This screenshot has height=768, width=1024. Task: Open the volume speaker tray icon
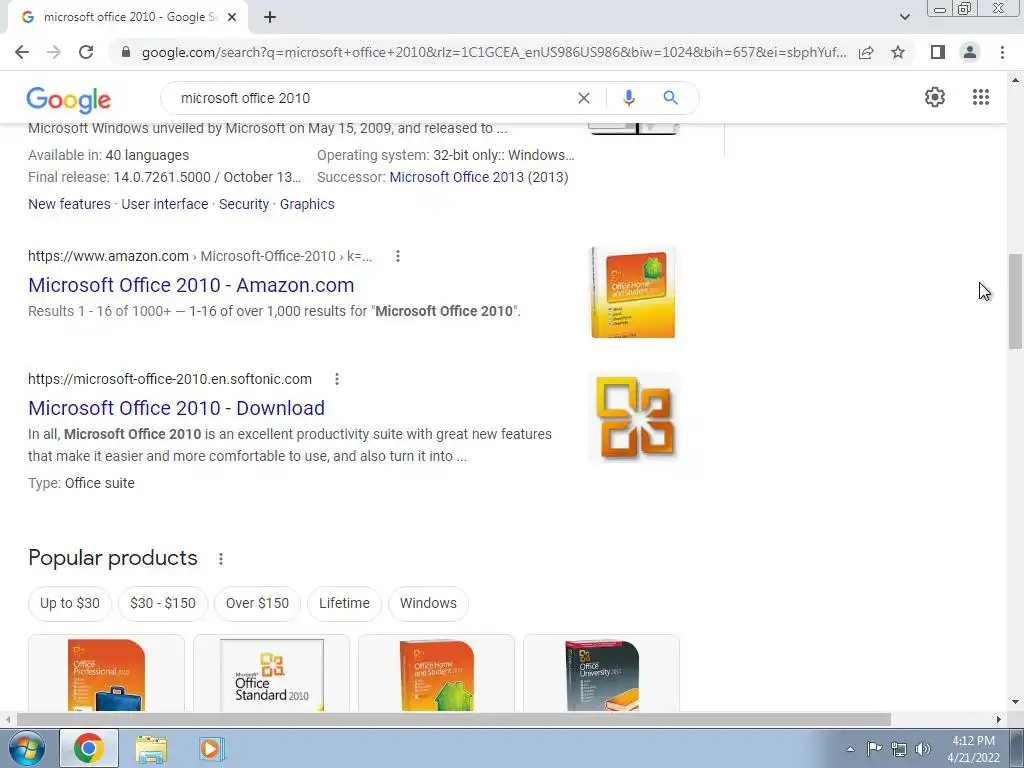923,749
